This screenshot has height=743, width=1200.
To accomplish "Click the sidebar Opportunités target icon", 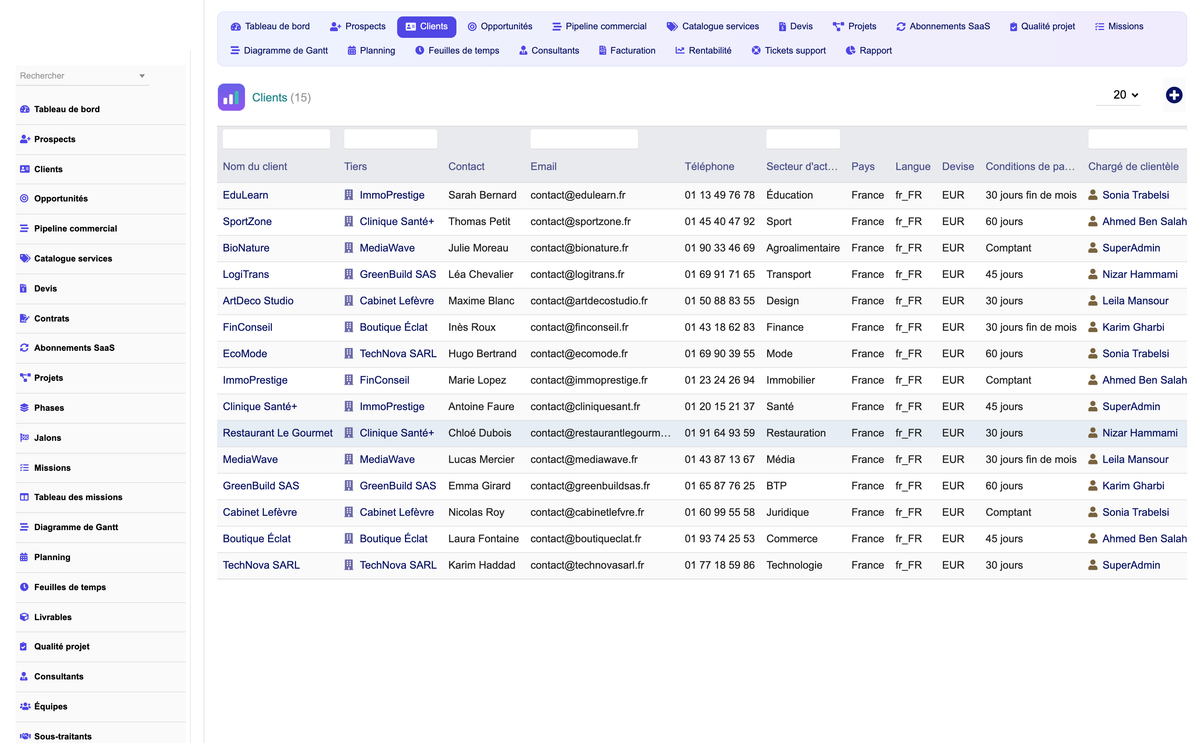I will coord(25,199).
